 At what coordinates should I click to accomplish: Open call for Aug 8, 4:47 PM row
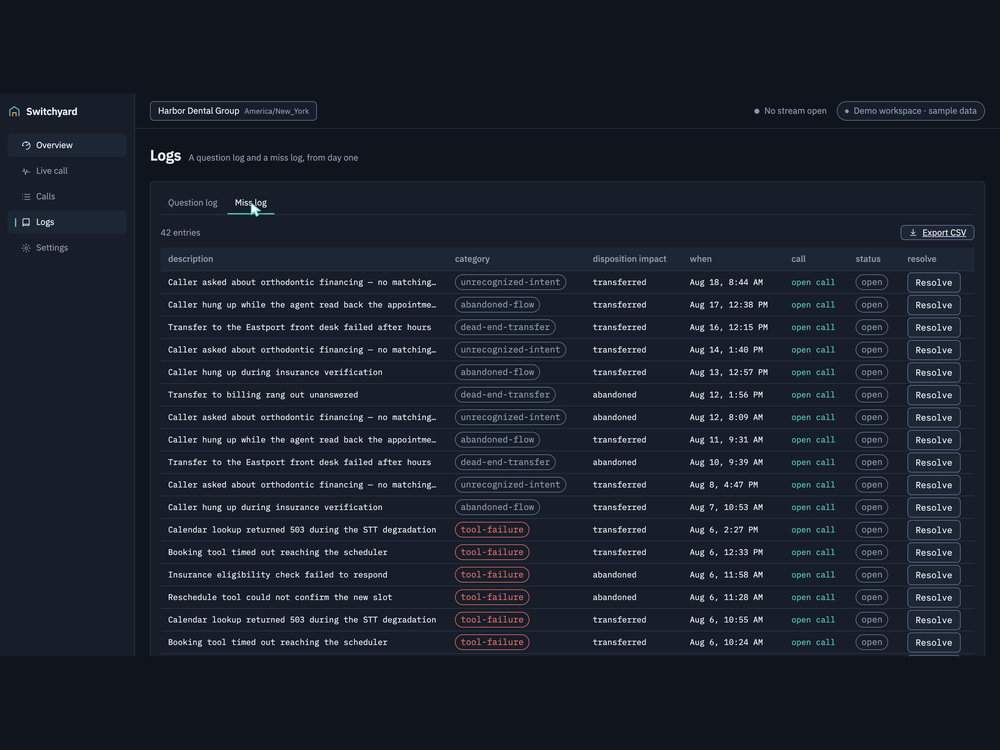[813, 485]
